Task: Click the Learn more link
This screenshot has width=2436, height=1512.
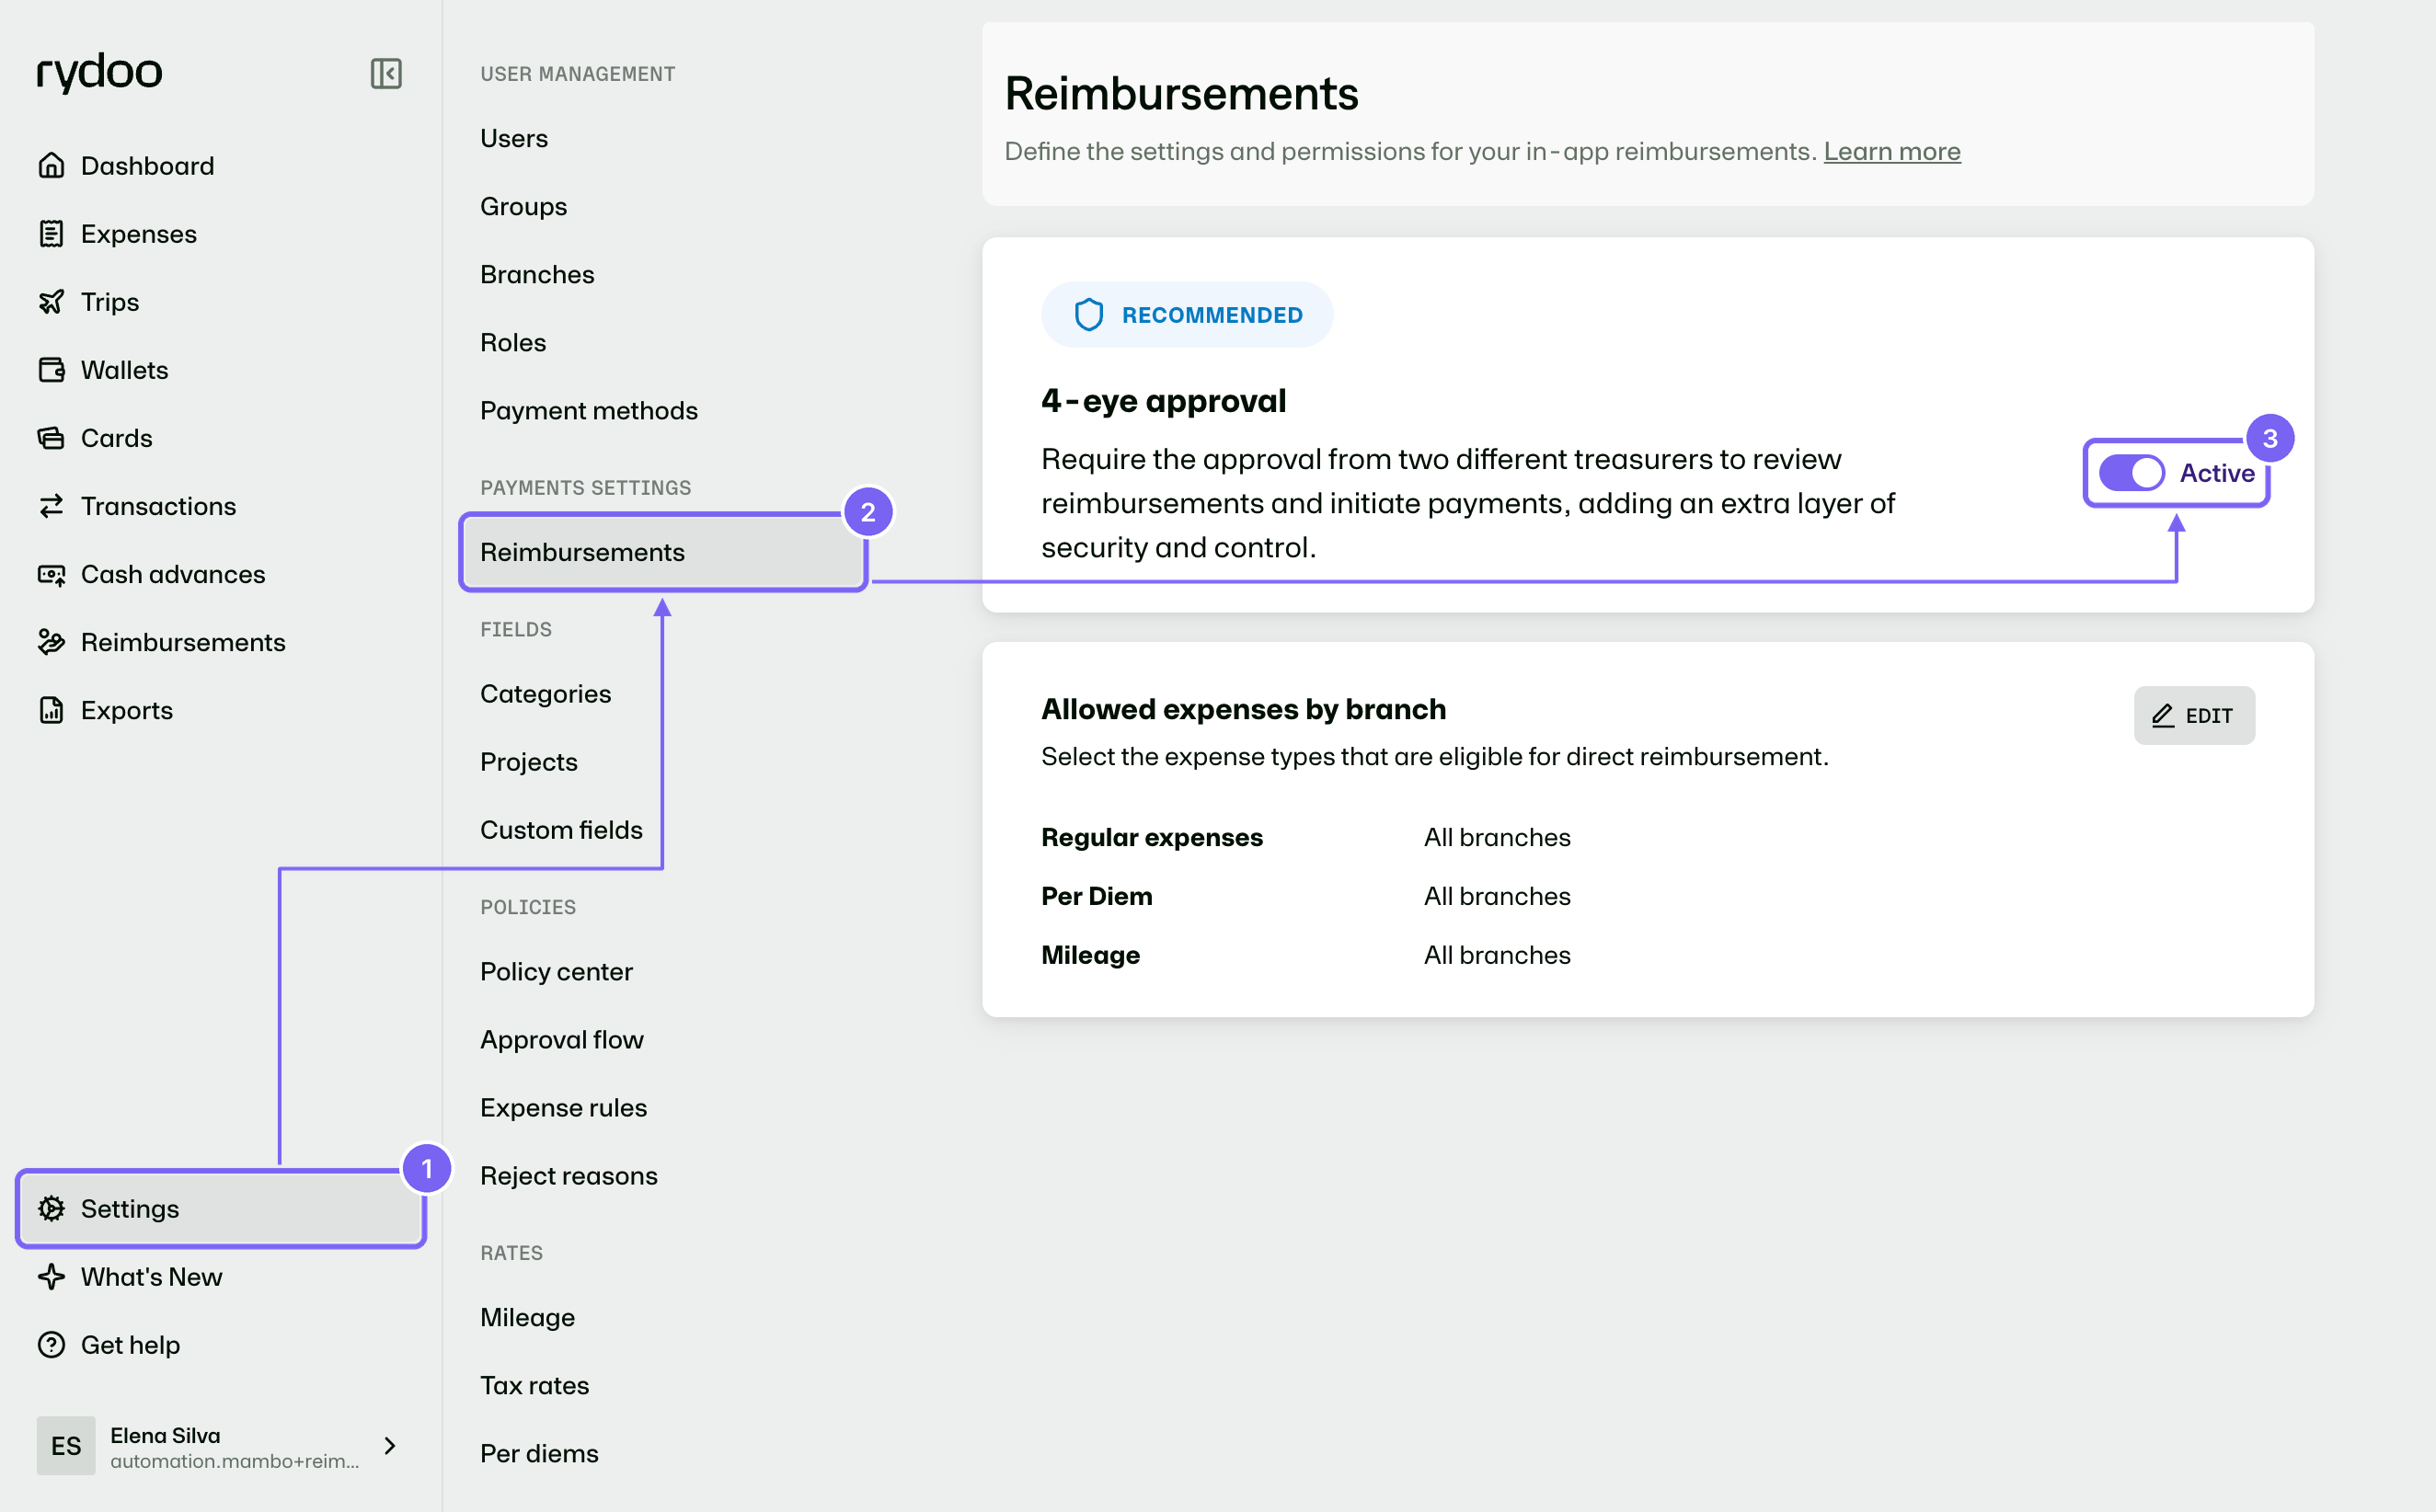Action: 1891,151
